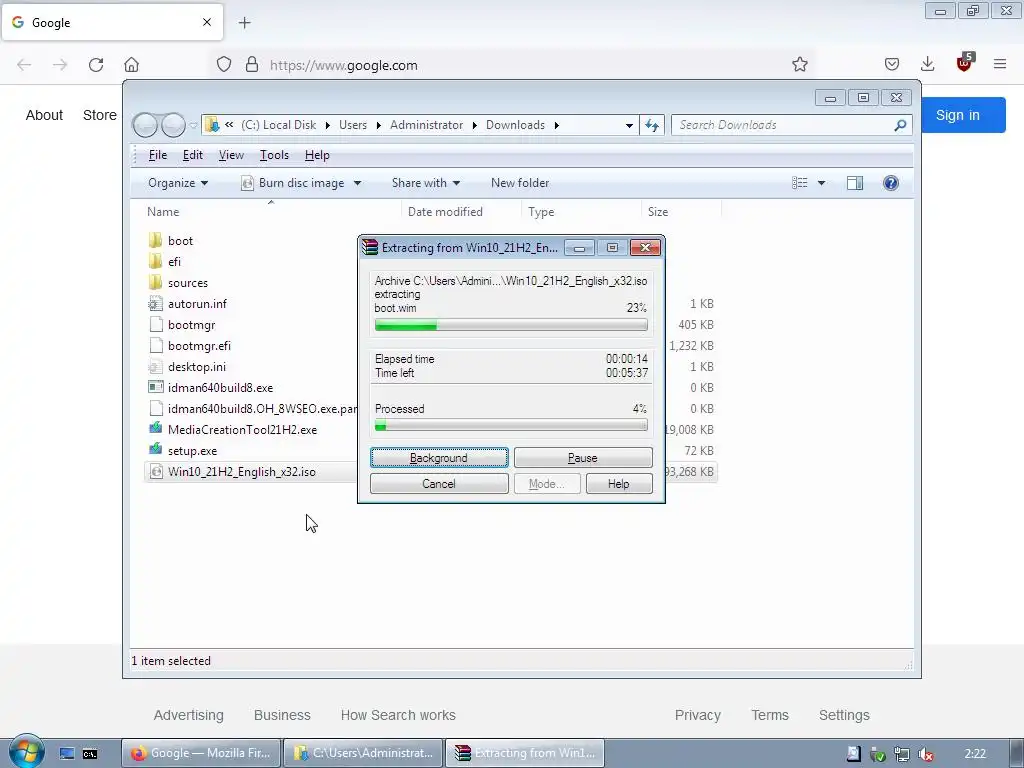The height and width of the screenshot is (768, 1024).
Task: Open a new Firefox tab
Action: click(x=245, y=23)
